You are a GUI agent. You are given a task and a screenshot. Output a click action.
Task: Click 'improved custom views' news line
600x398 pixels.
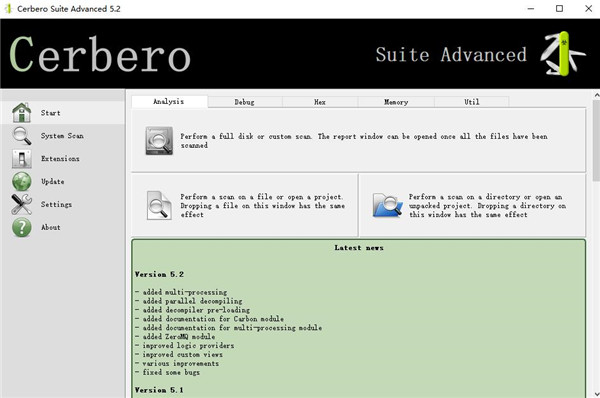coord(179,354)
